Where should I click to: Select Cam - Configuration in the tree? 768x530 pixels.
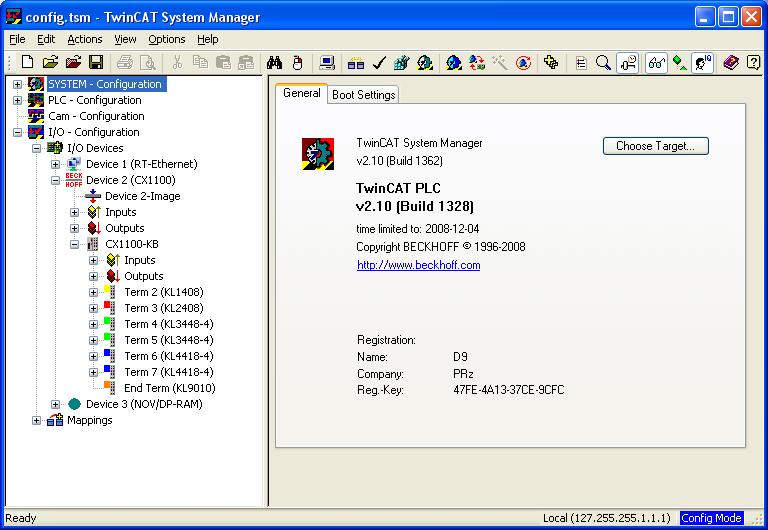tap(96, 116)
